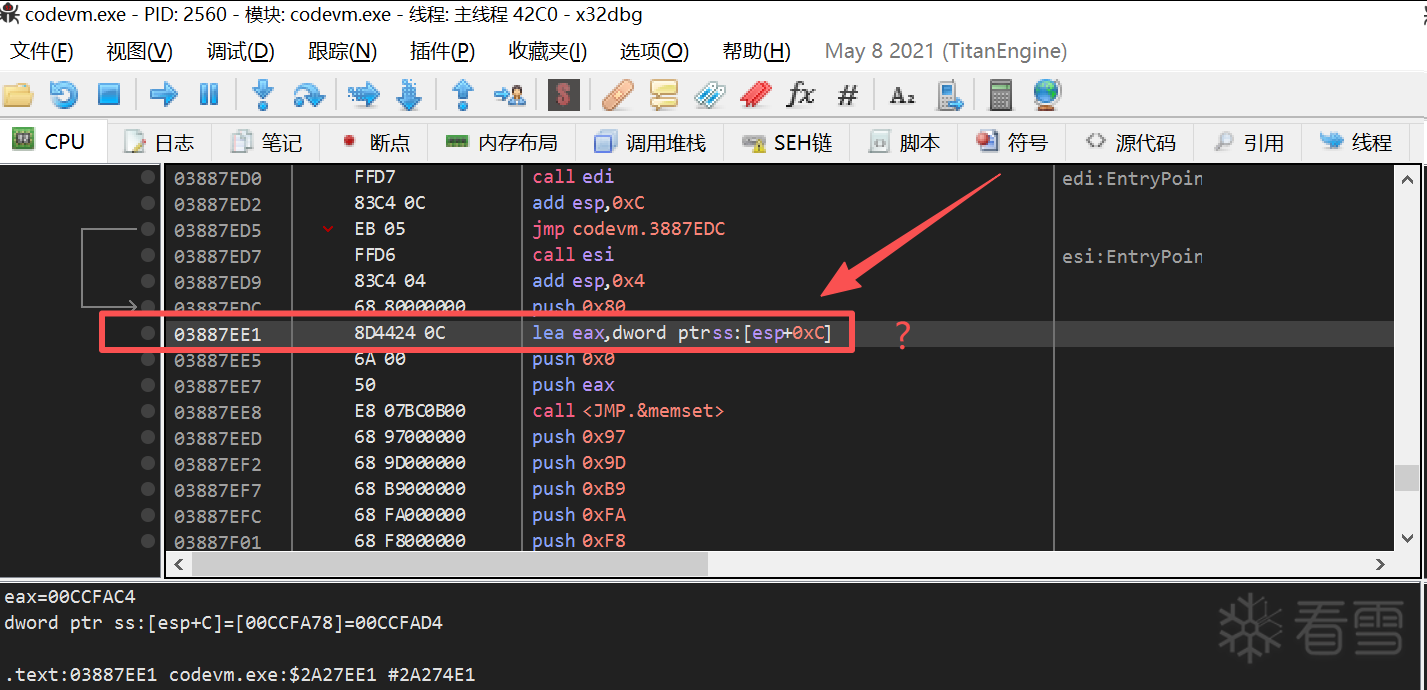Switch to the 调用堆栈 tab

650,143
